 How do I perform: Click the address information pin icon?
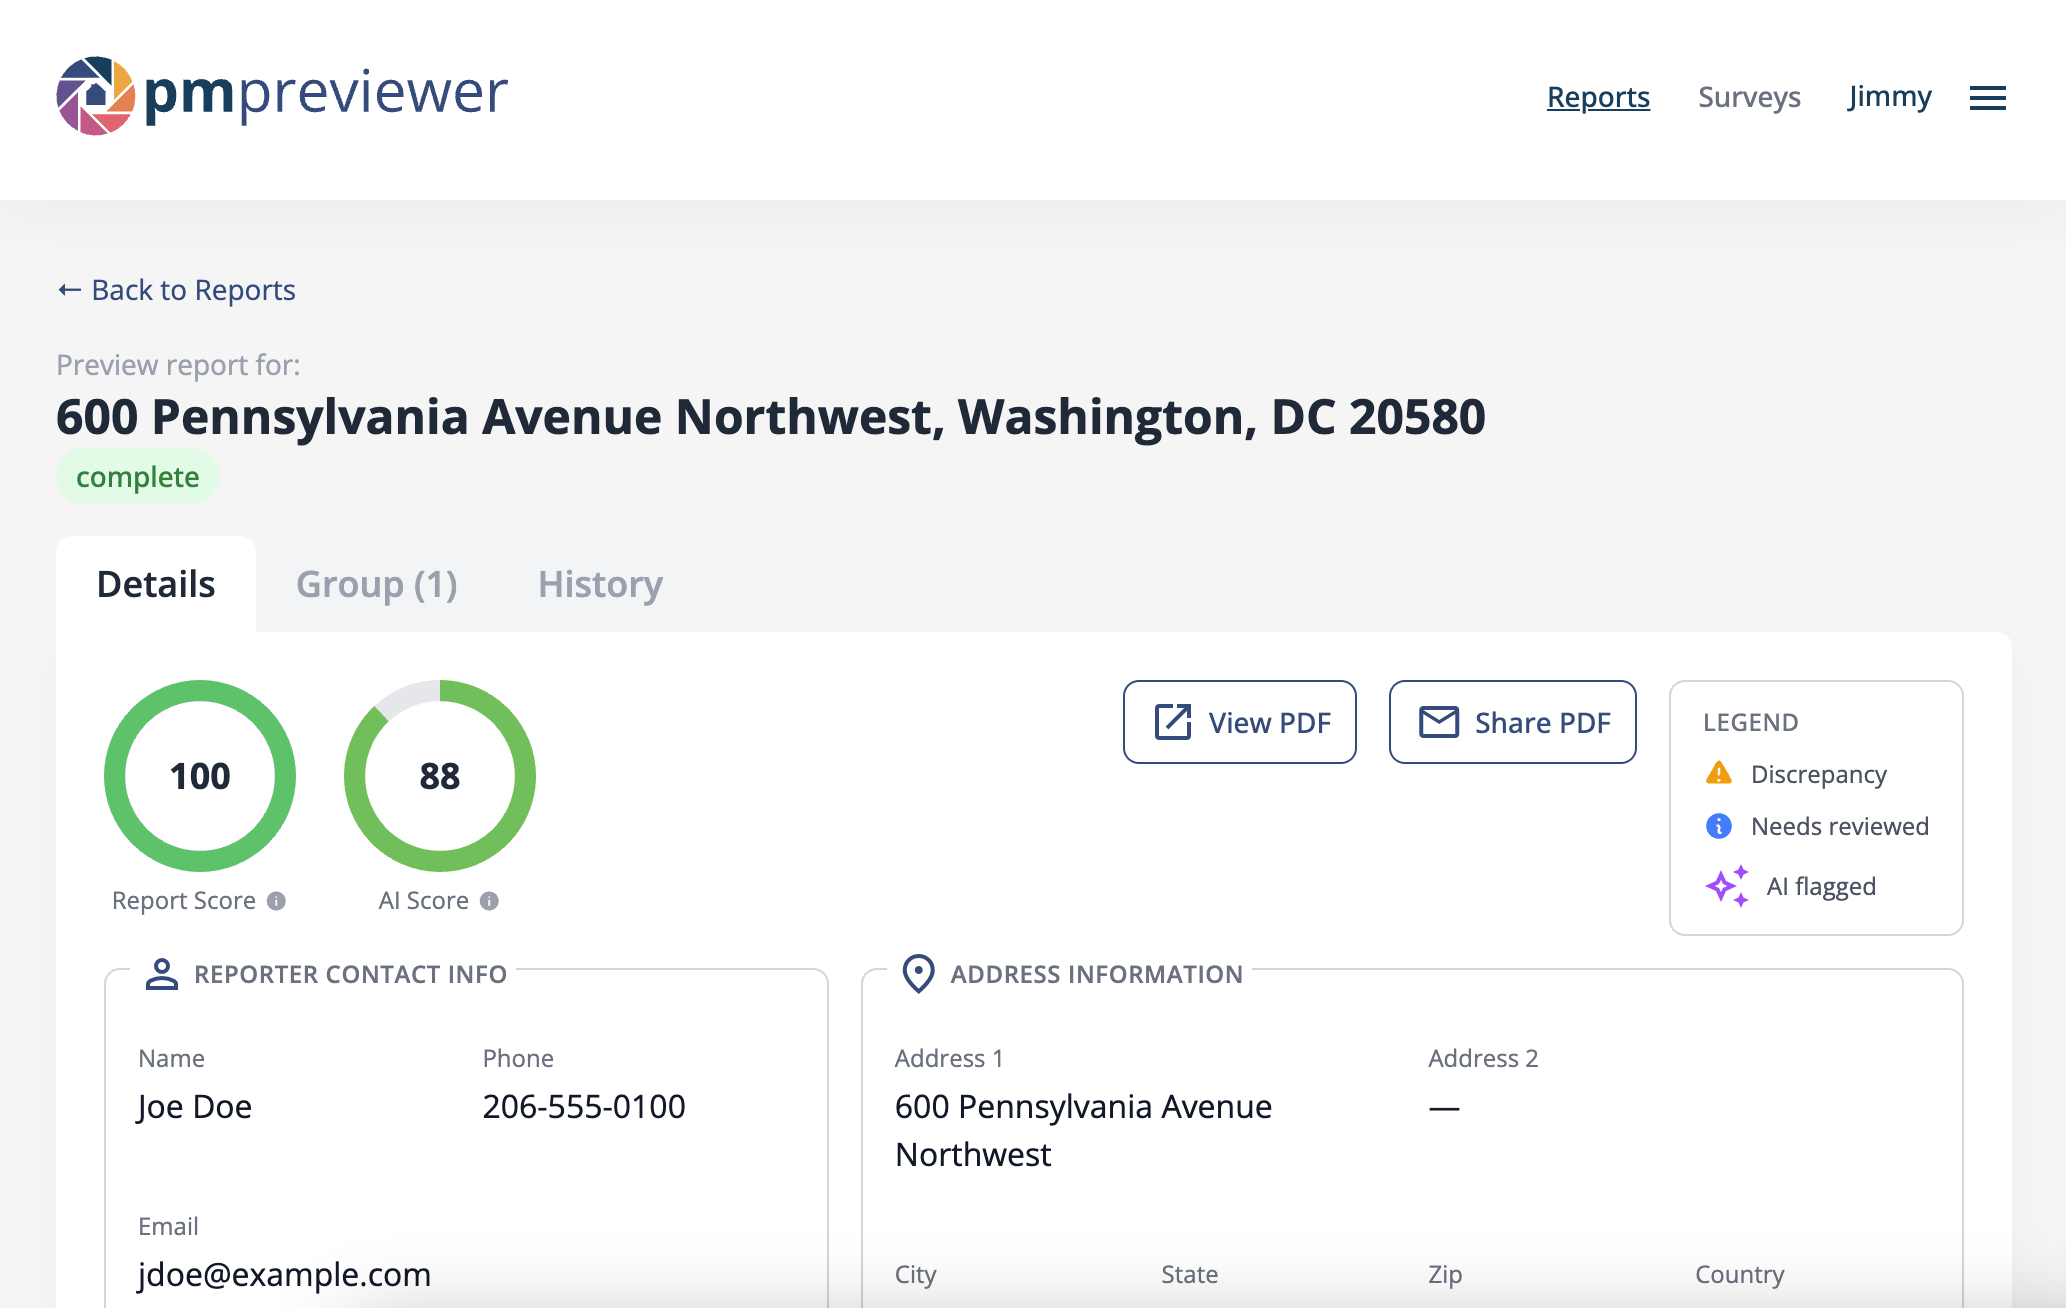click(918, 973)
